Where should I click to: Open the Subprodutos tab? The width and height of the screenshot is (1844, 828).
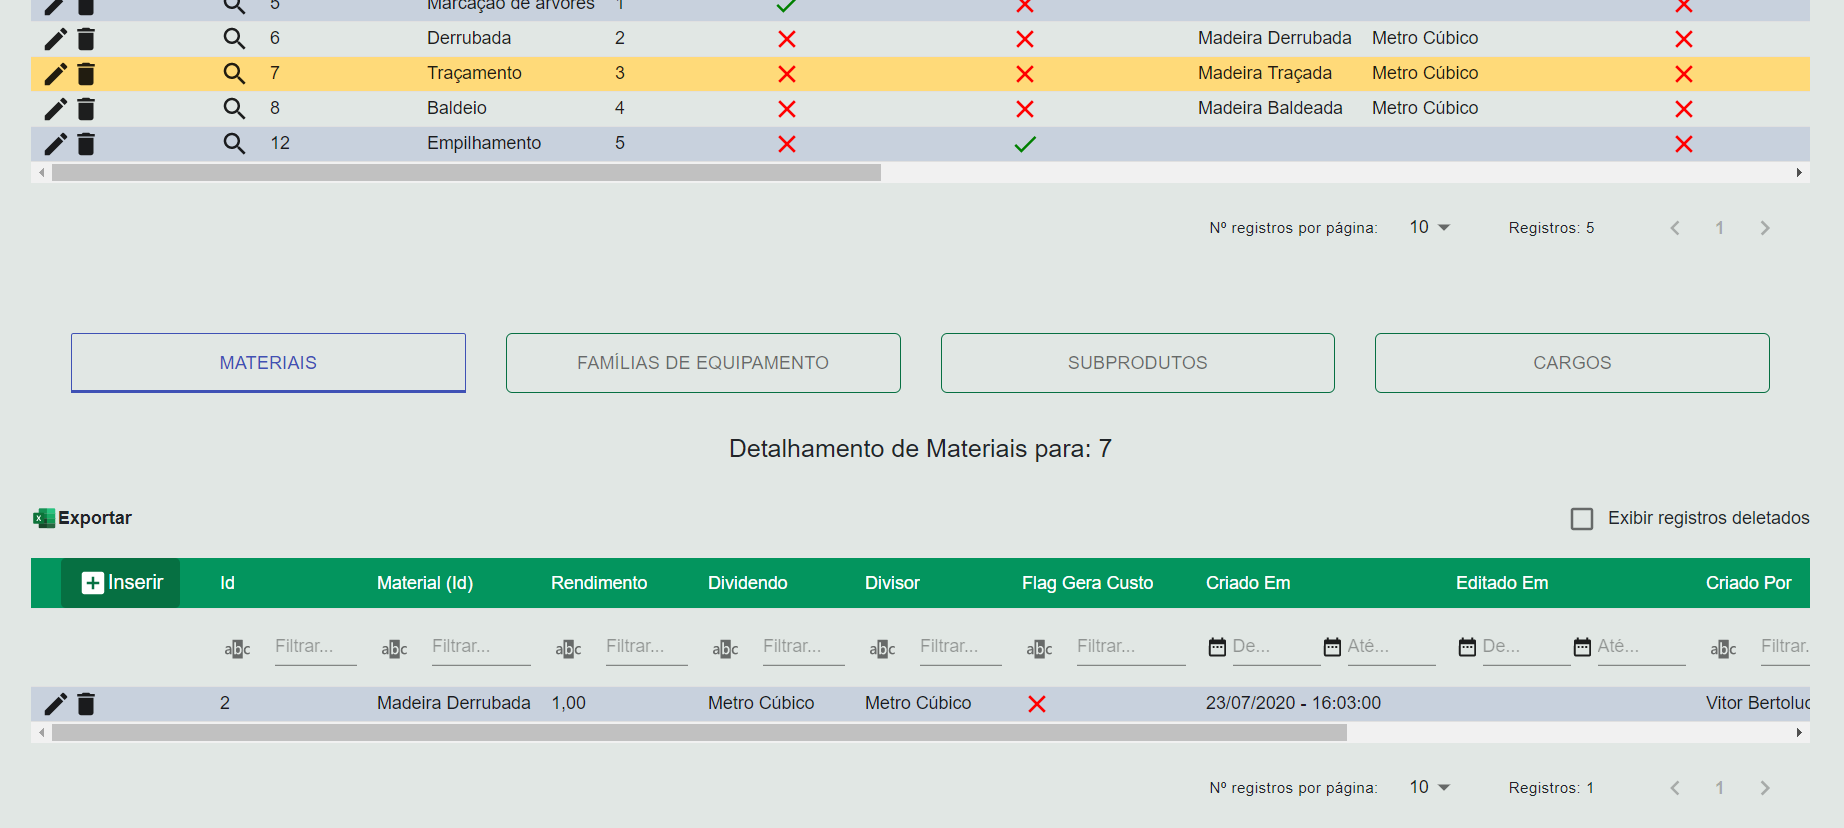pos(1137,363)
